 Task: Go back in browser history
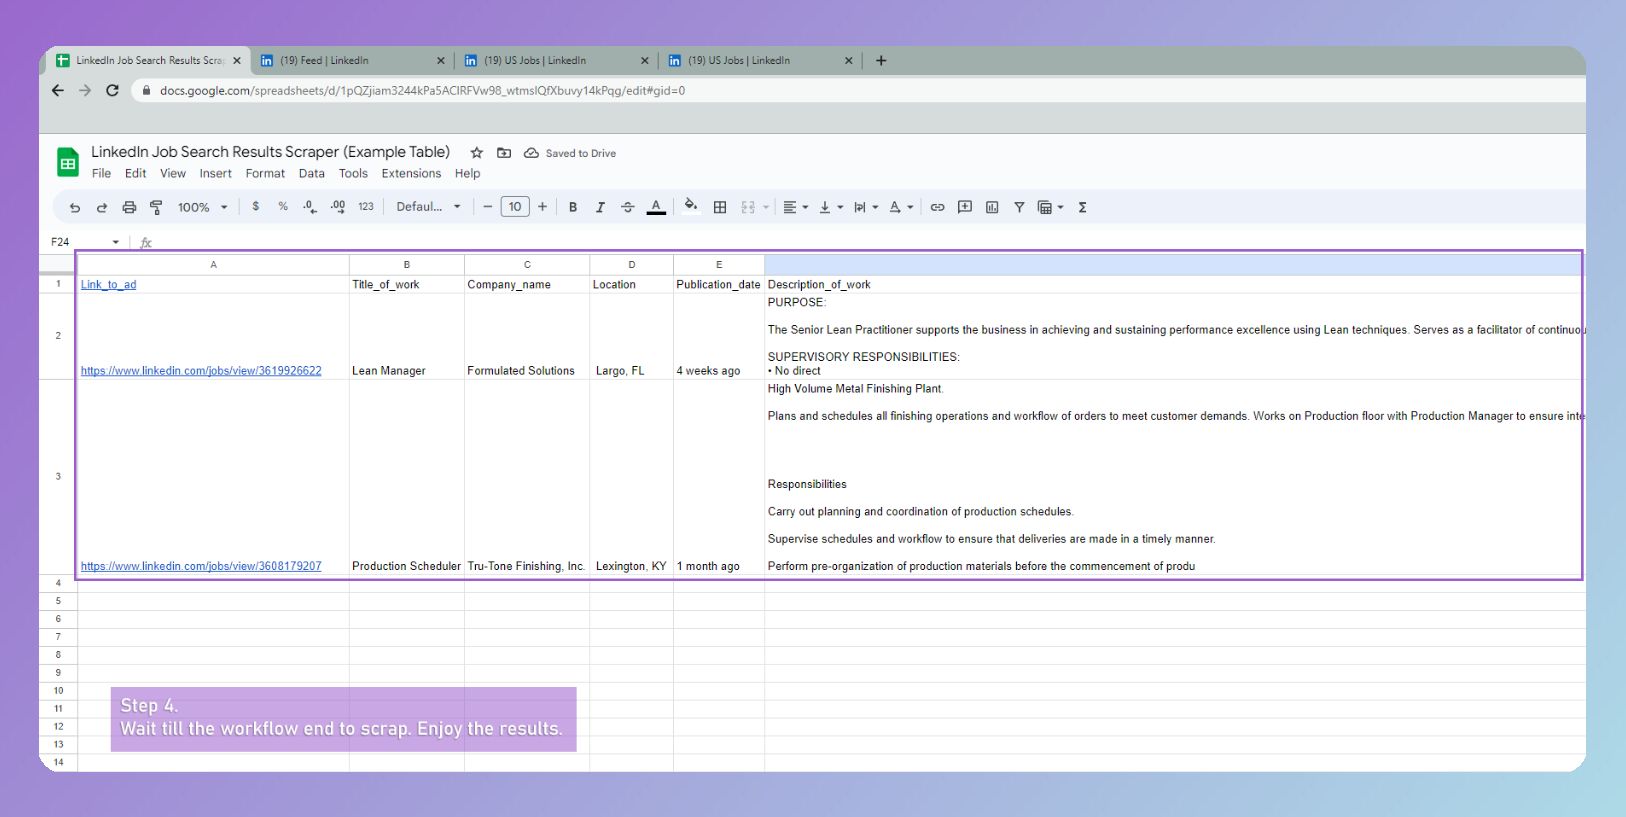point(58,90)
